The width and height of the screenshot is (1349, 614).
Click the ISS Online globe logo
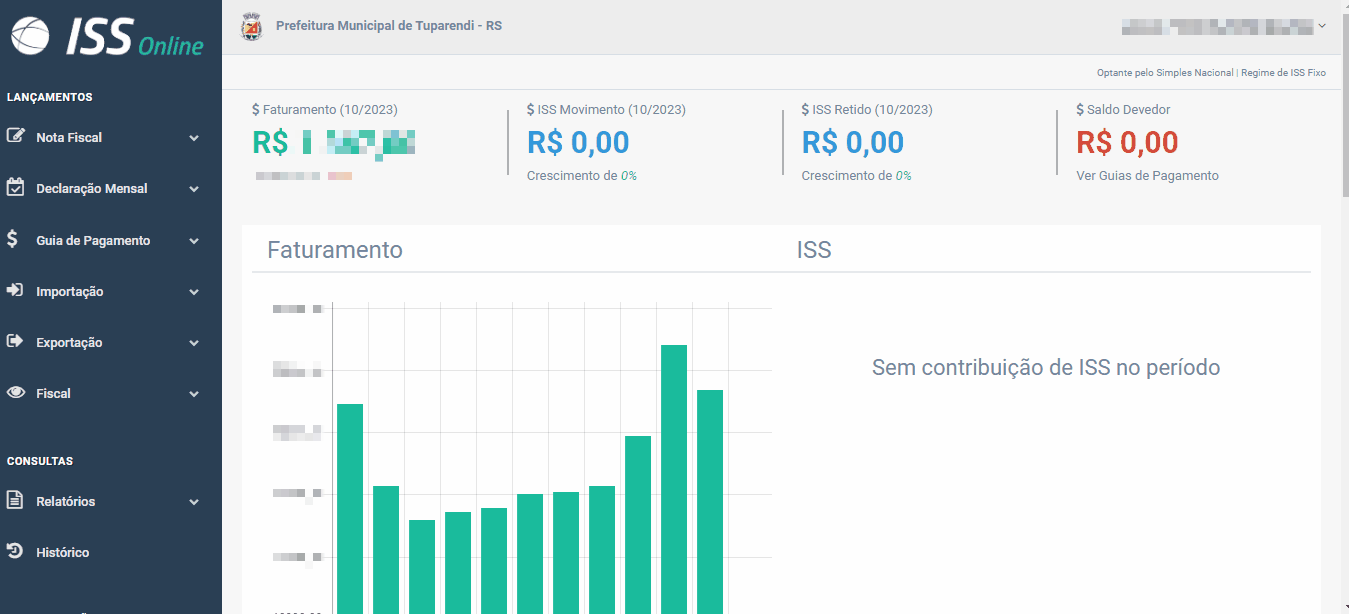click(29, 37)
